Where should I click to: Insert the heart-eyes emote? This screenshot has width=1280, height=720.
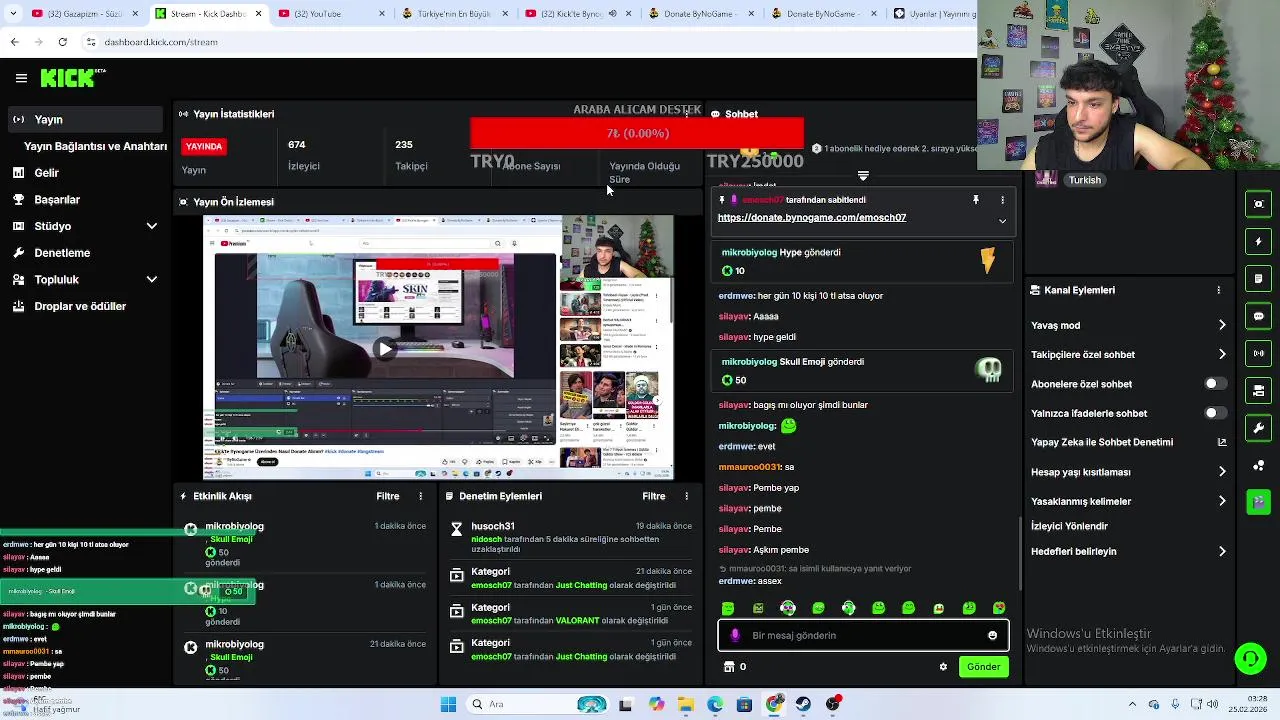click(999, 608)
